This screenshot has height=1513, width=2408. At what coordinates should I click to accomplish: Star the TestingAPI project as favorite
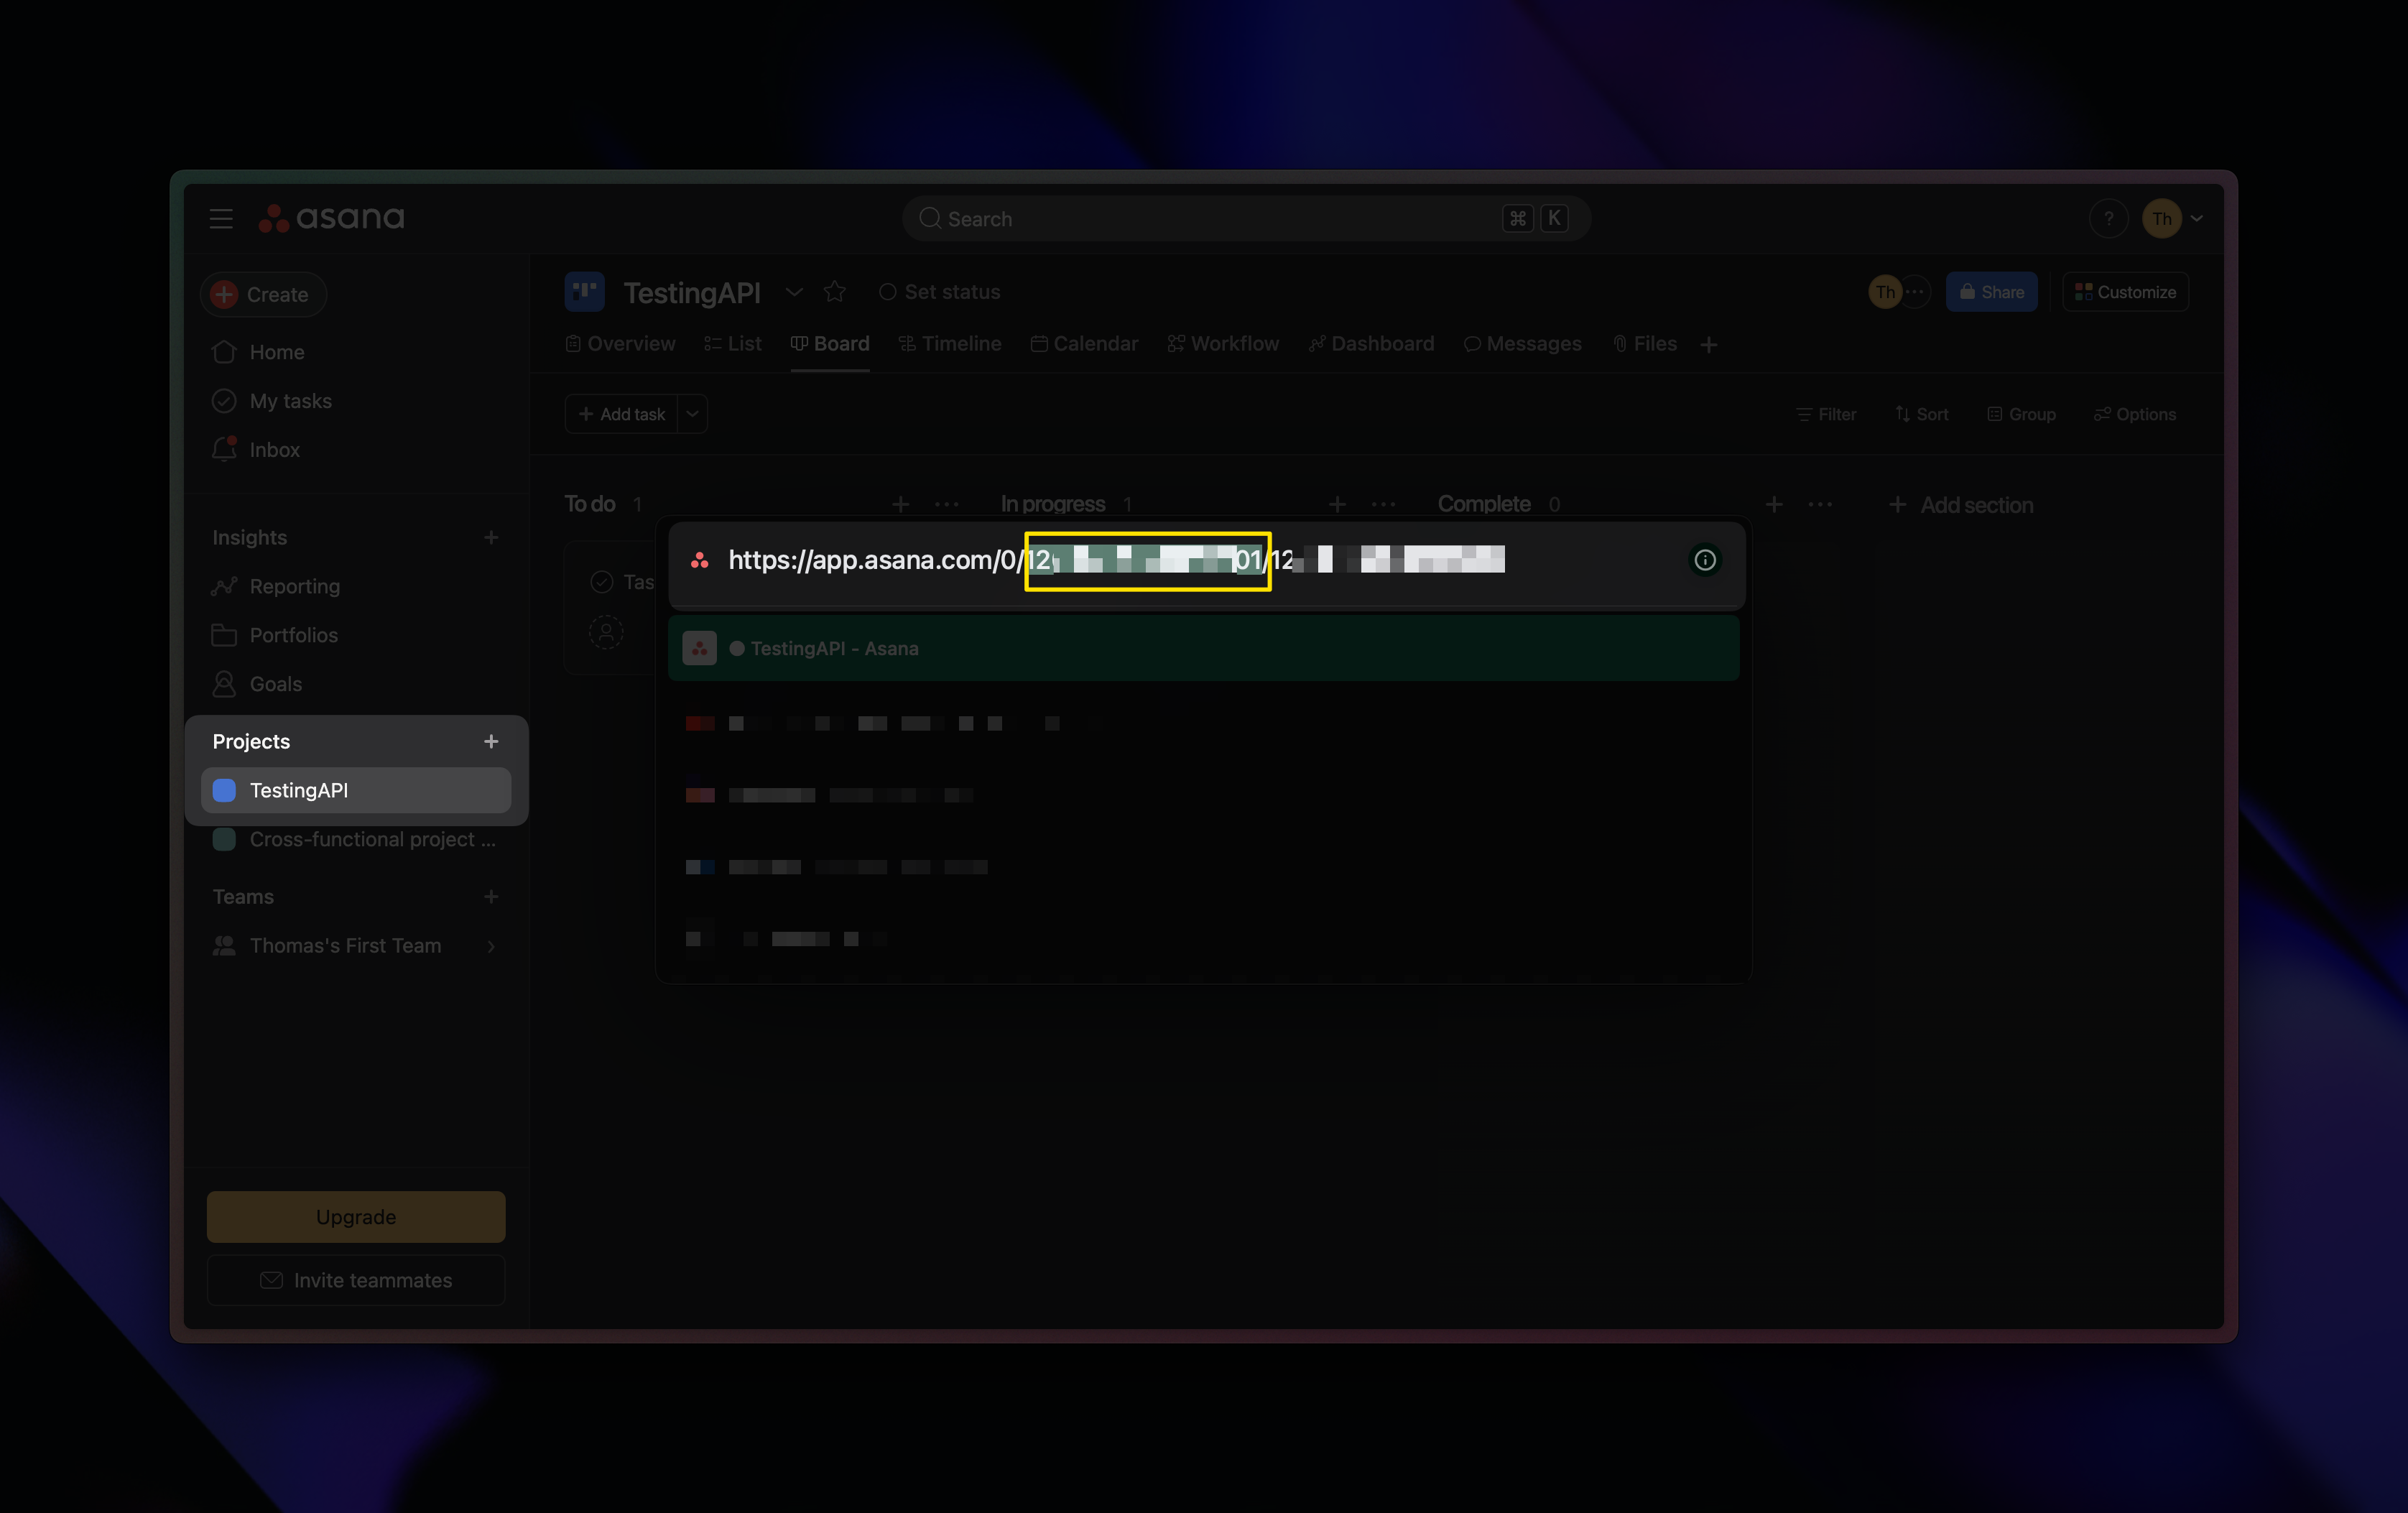click(834, 292)
